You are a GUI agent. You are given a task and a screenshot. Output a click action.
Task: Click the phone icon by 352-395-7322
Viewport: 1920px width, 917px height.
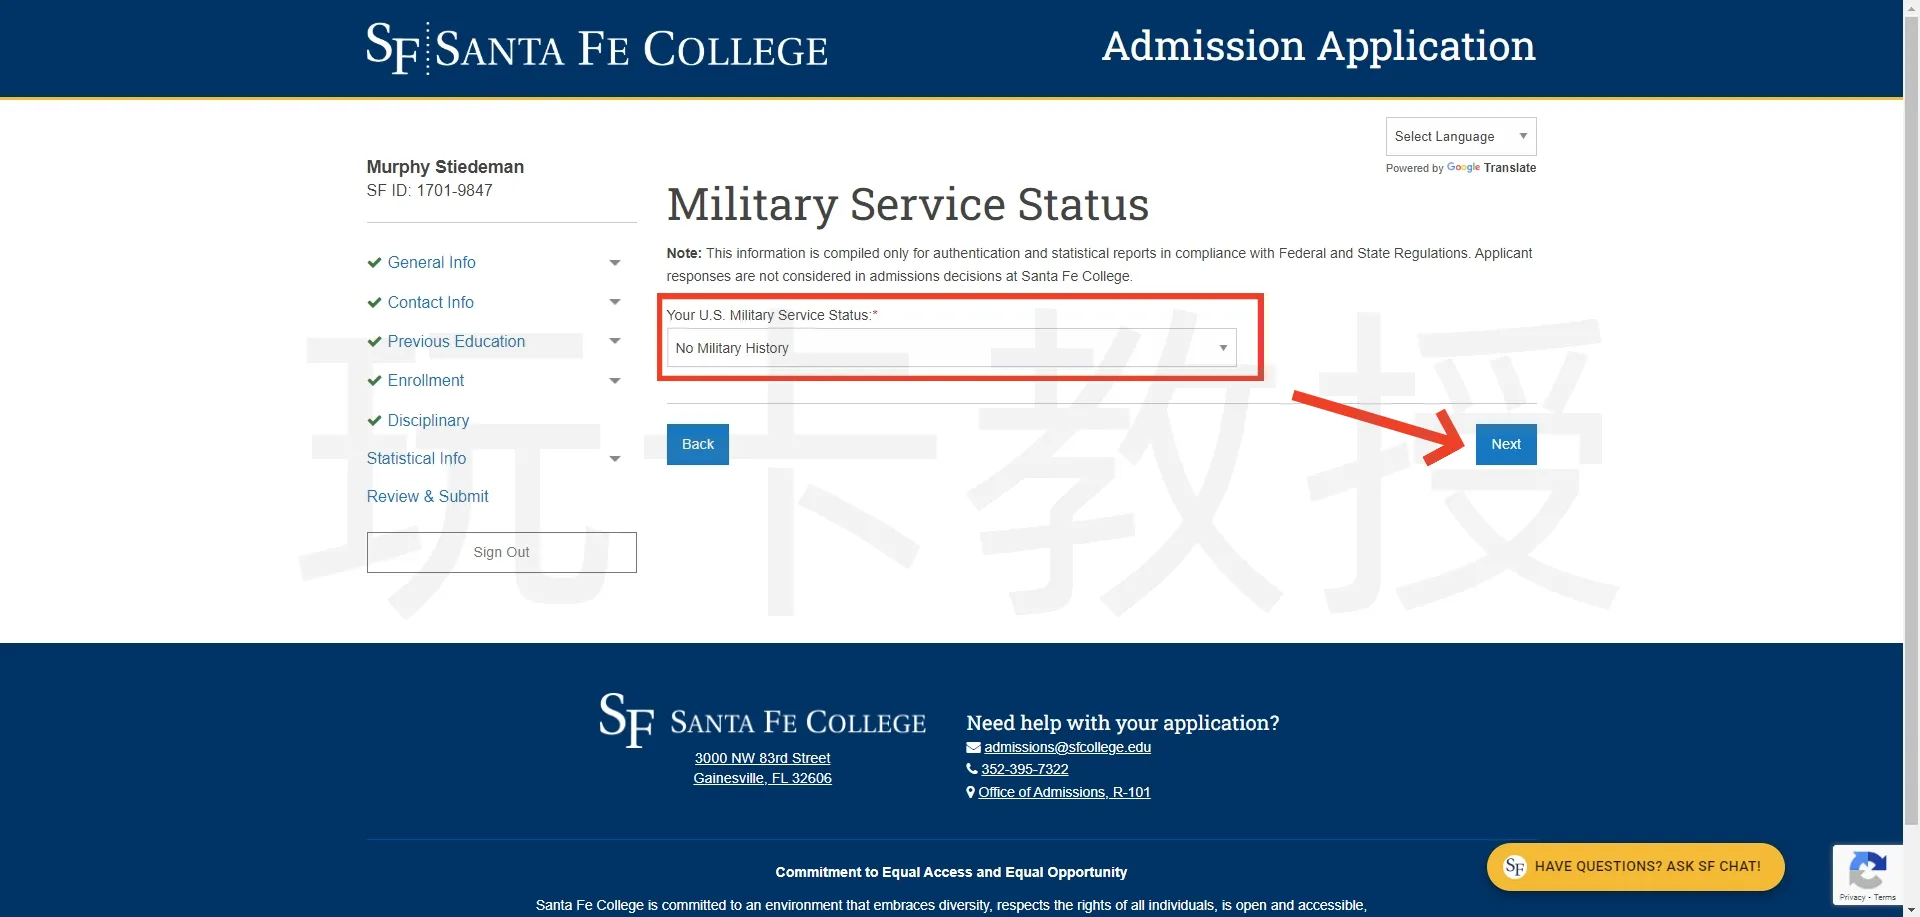click(972, 770)
